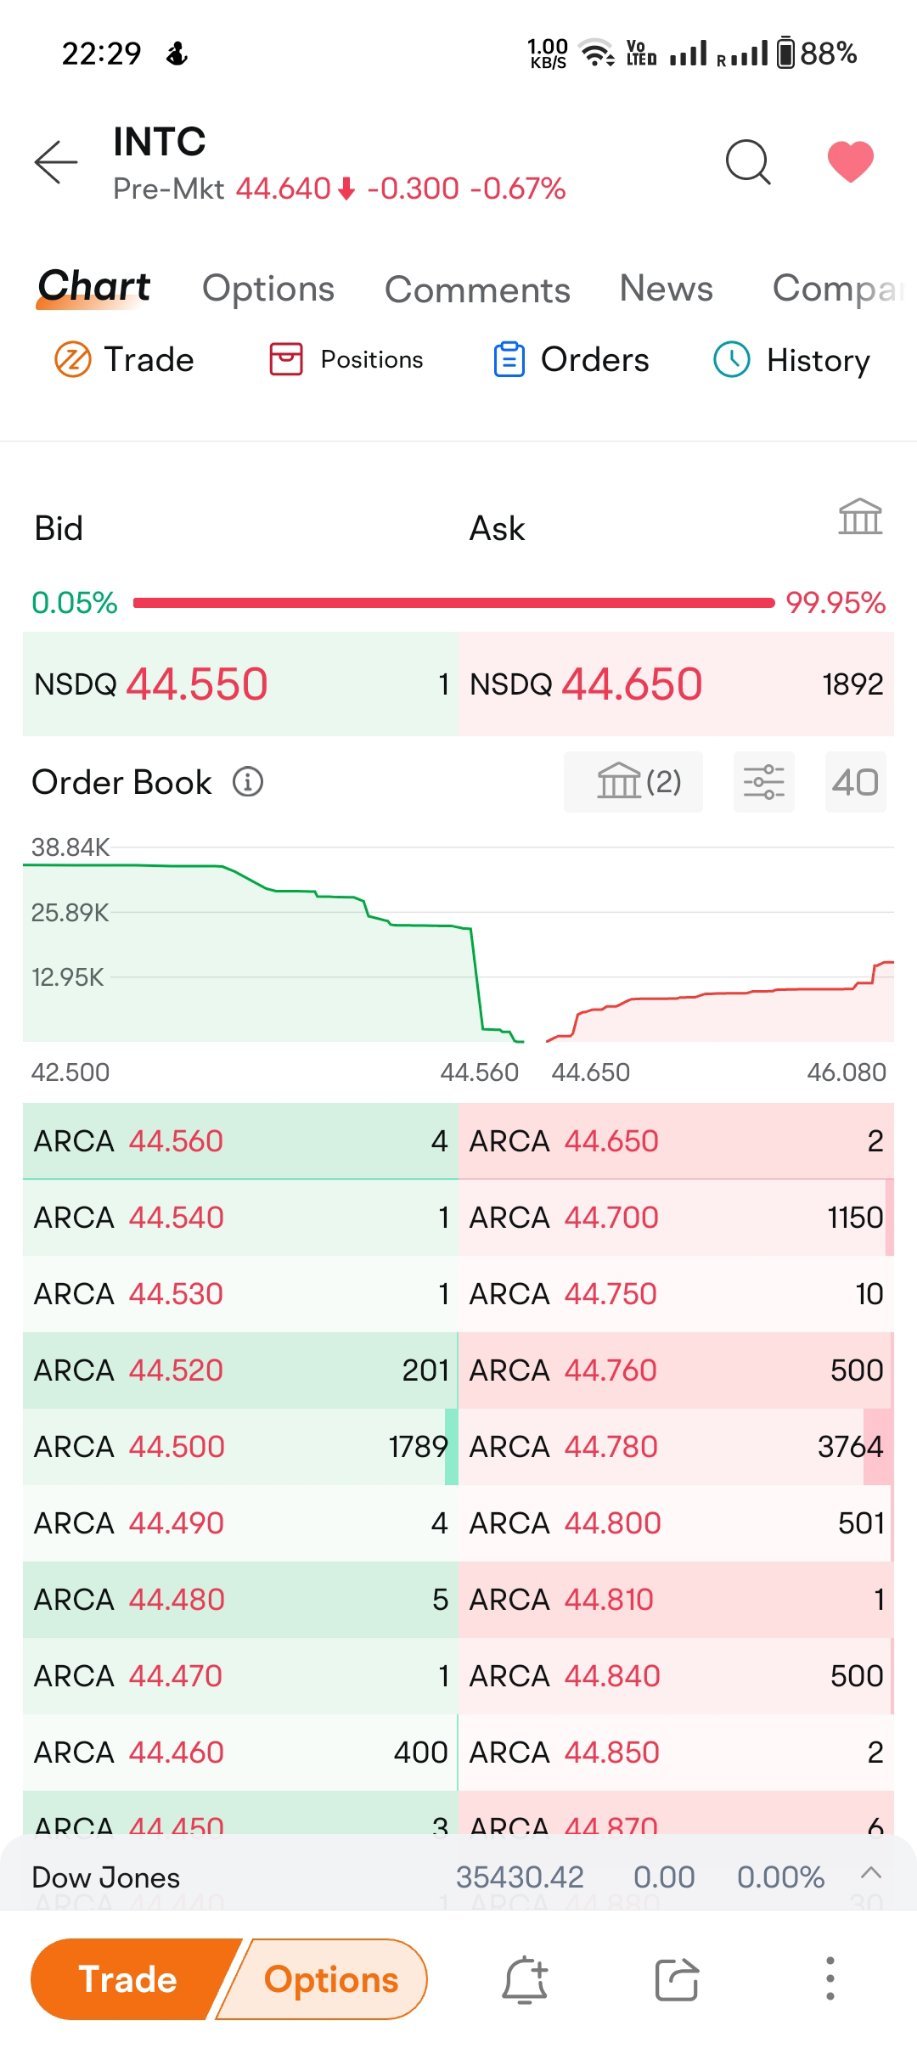Image resolution: width=917 pixels, height=2048 pixels.
Task: Tap the back arrow beside INTC
Action: pyautogui.click(x=55, y=162)
